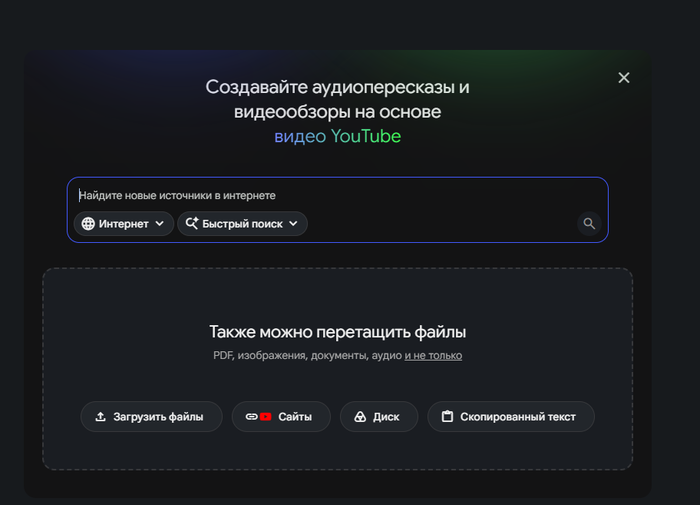Add a source via Сайты button
This screenshot has height=505, width=700.
[x=281, y=417]
